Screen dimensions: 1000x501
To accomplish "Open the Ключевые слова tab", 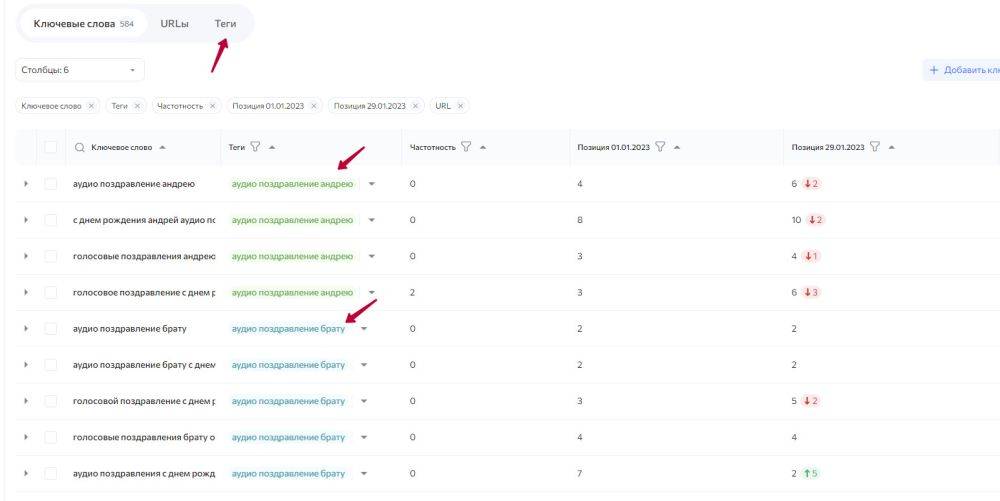I will coord(84,24).
